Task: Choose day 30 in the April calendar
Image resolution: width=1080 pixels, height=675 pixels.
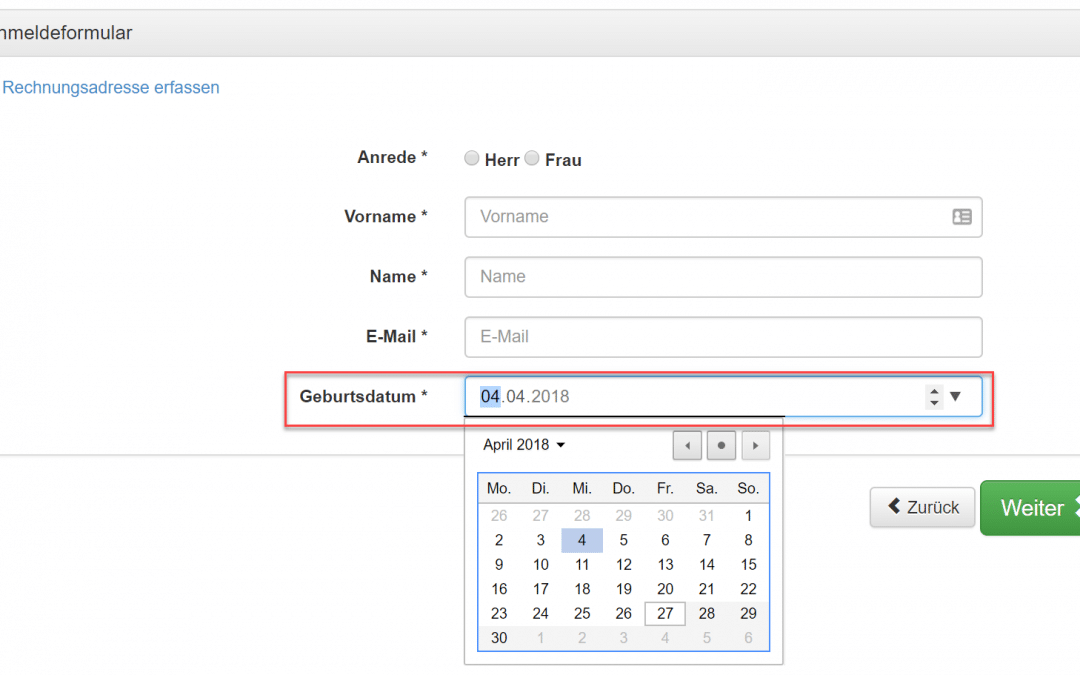Action: coord(499,638)
